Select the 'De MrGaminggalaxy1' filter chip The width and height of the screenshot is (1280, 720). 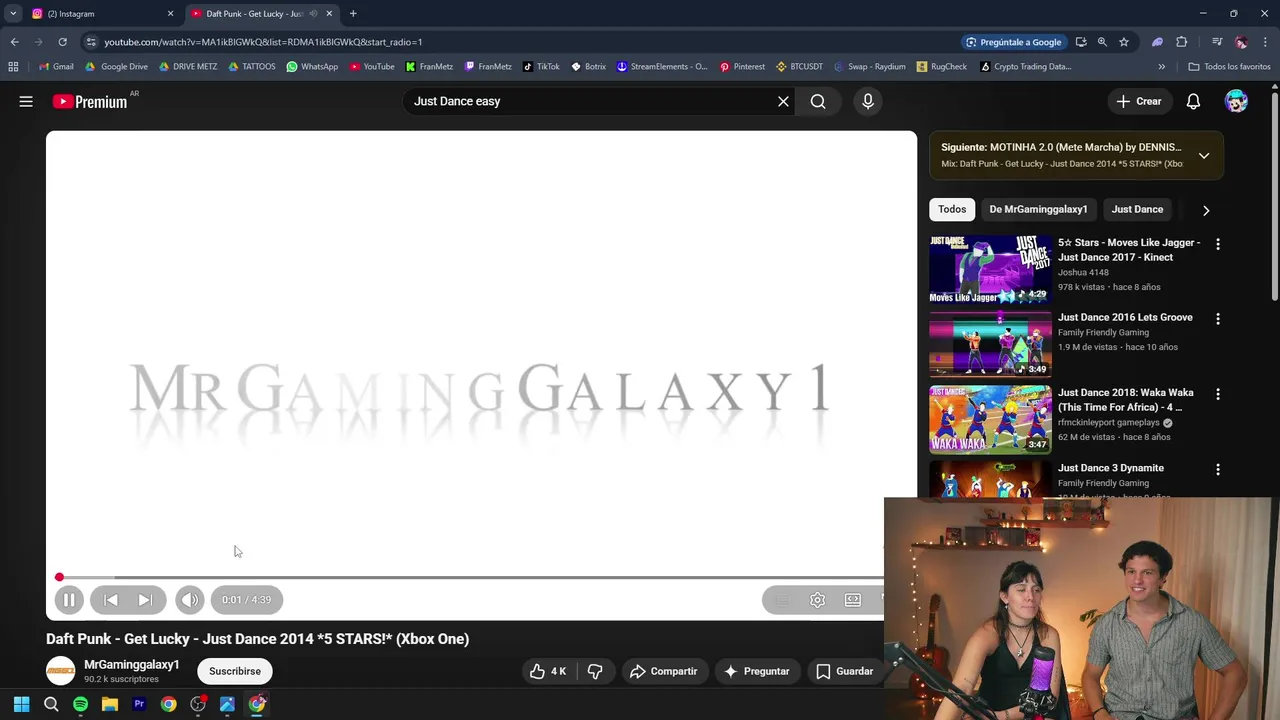click(1038, 209)
